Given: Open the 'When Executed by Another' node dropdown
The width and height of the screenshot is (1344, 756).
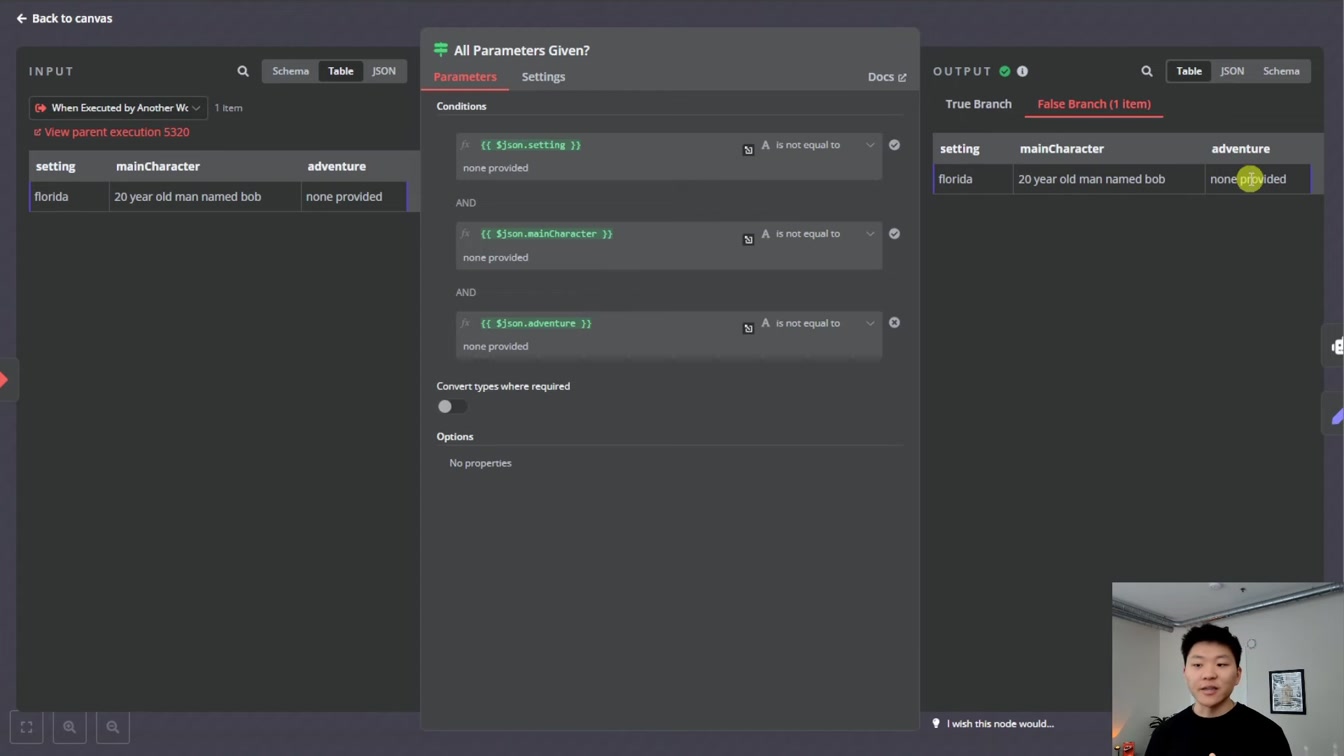Looking at the screenshot, I should coord(118,108).
